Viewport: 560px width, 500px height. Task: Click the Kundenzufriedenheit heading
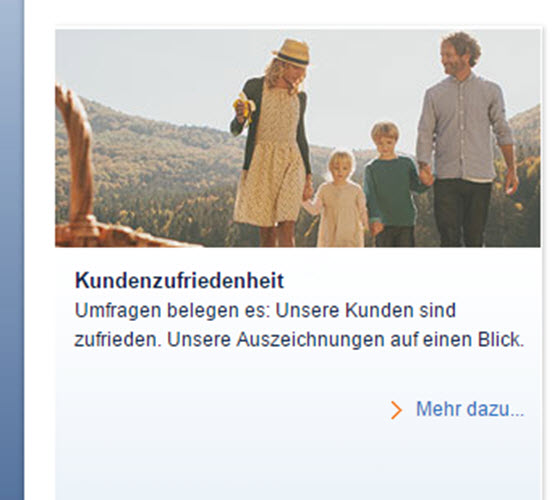(x=179, y=280)
